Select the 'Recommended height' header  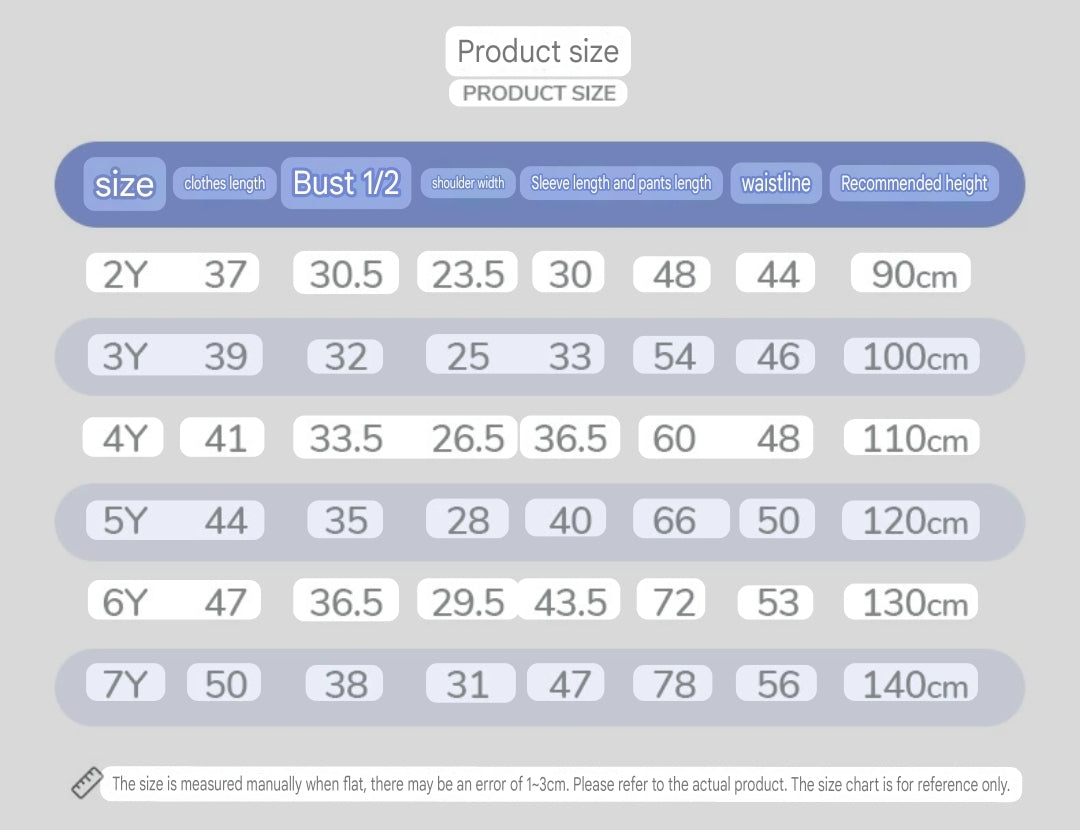[x=914, y=183]
